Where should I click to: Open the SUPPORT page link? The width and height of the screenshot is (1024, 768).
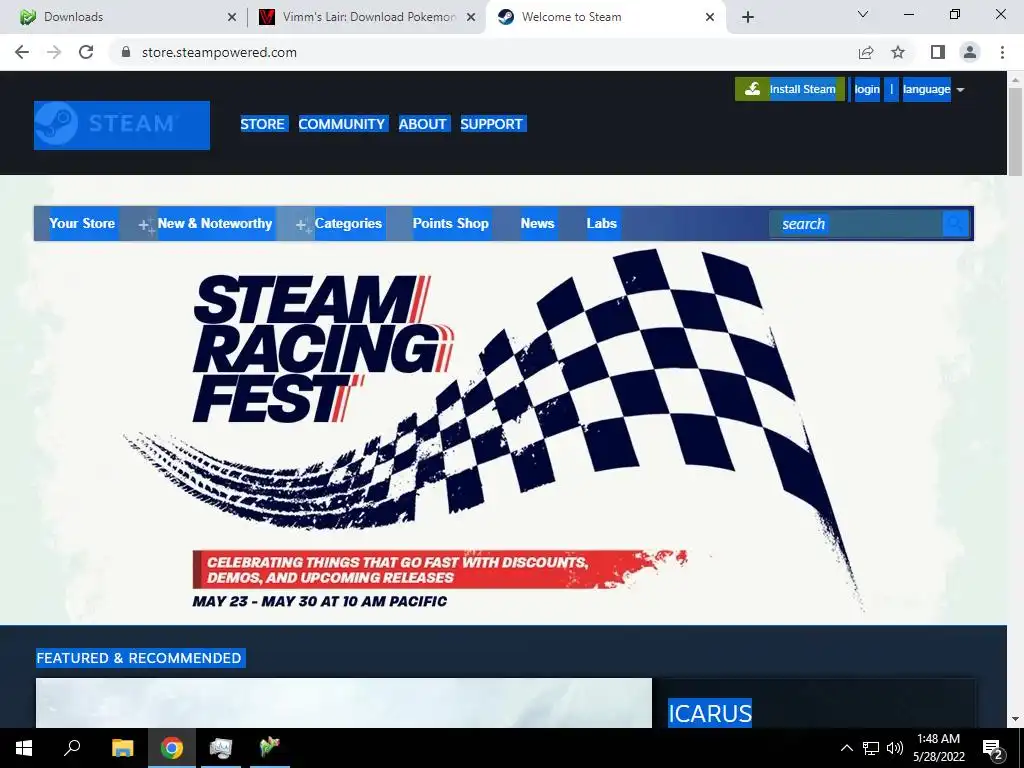[491, 124]
